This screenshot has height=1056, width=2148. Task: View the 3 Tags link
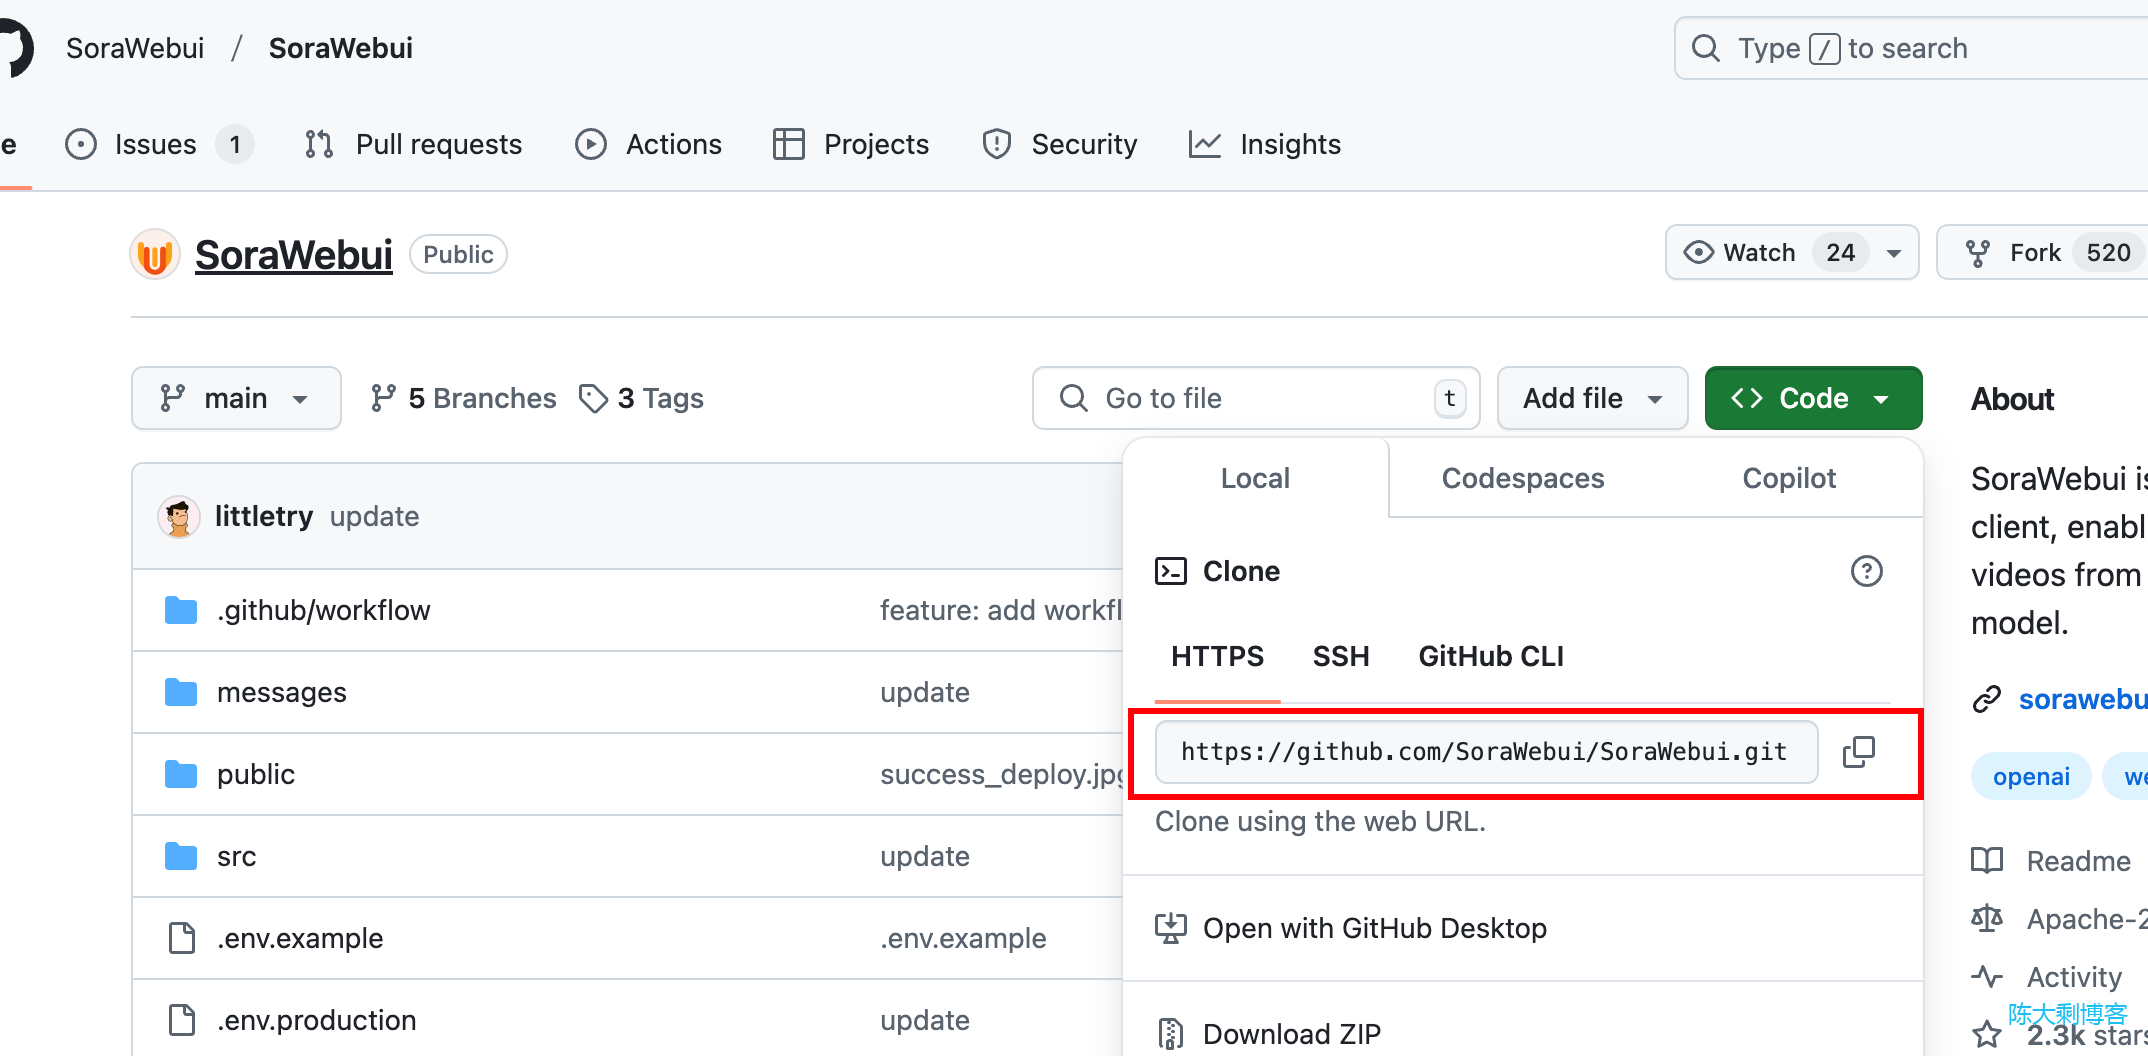click(x=642, y=398)
